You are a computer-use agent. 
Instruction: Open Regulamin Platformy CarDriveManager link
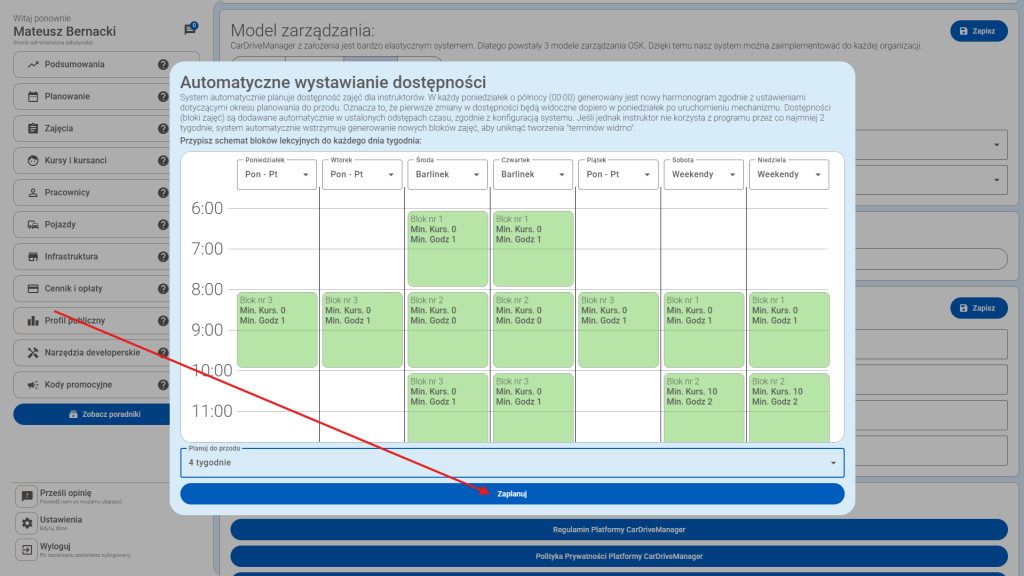pos(619,529)
